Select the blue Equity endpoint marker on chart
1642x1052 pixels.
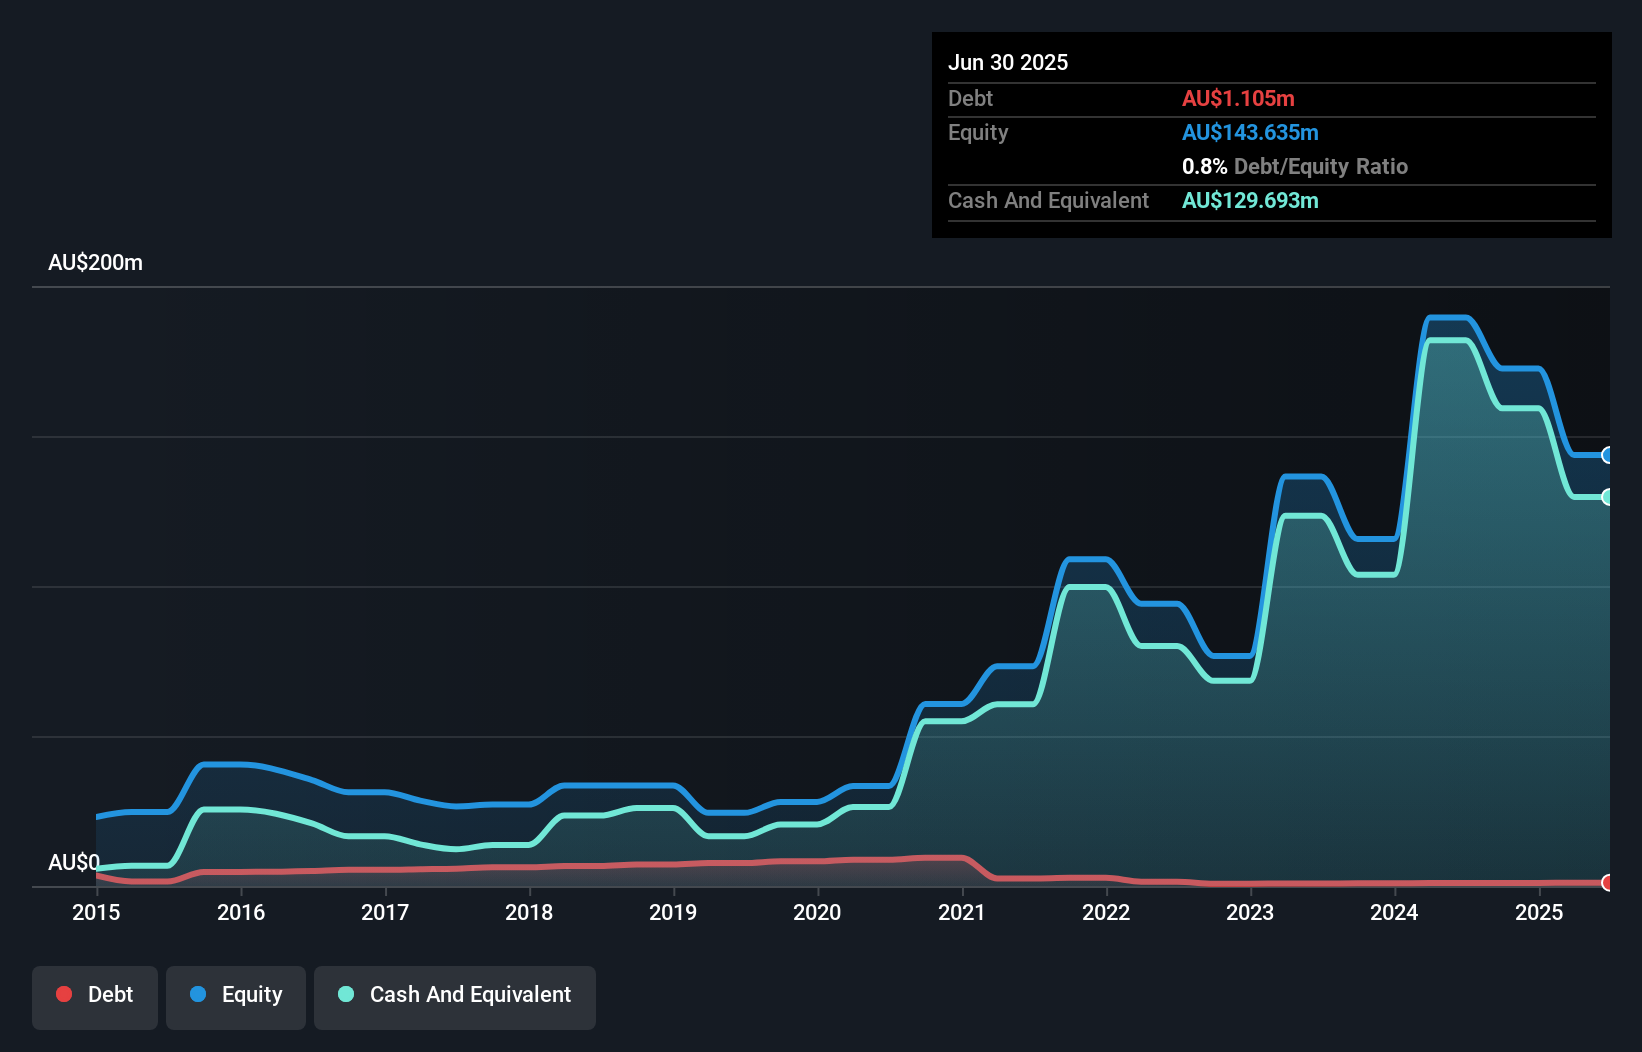(x=1608, y=455)
